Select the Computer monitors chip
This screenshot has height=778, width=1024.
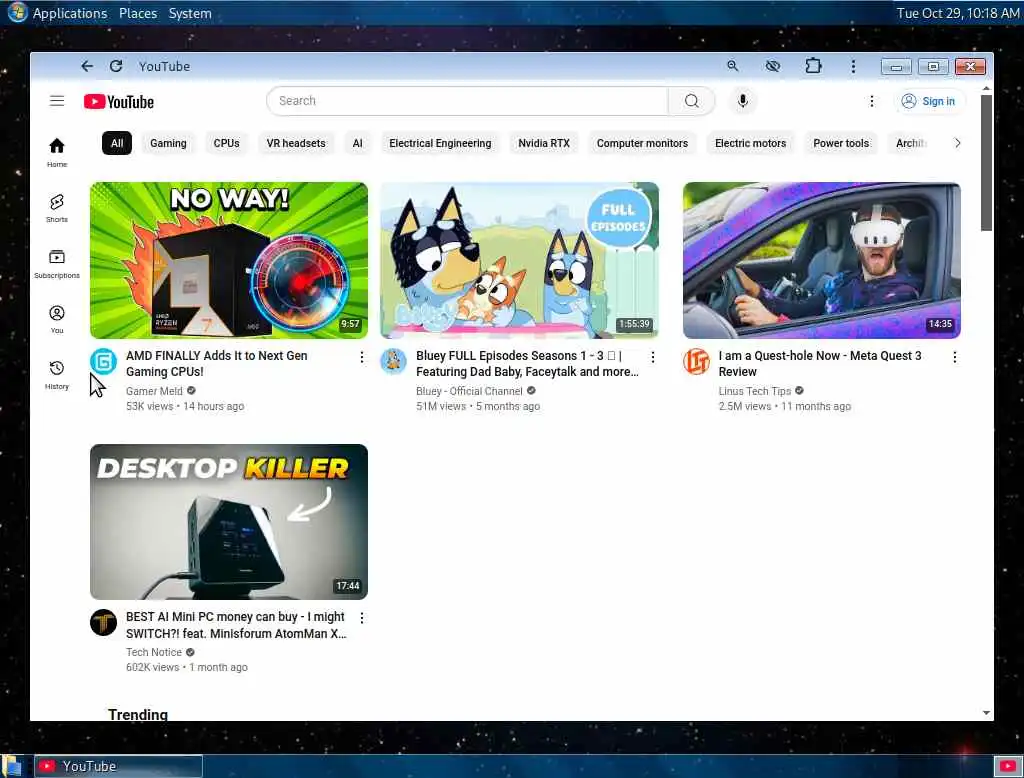642,143
